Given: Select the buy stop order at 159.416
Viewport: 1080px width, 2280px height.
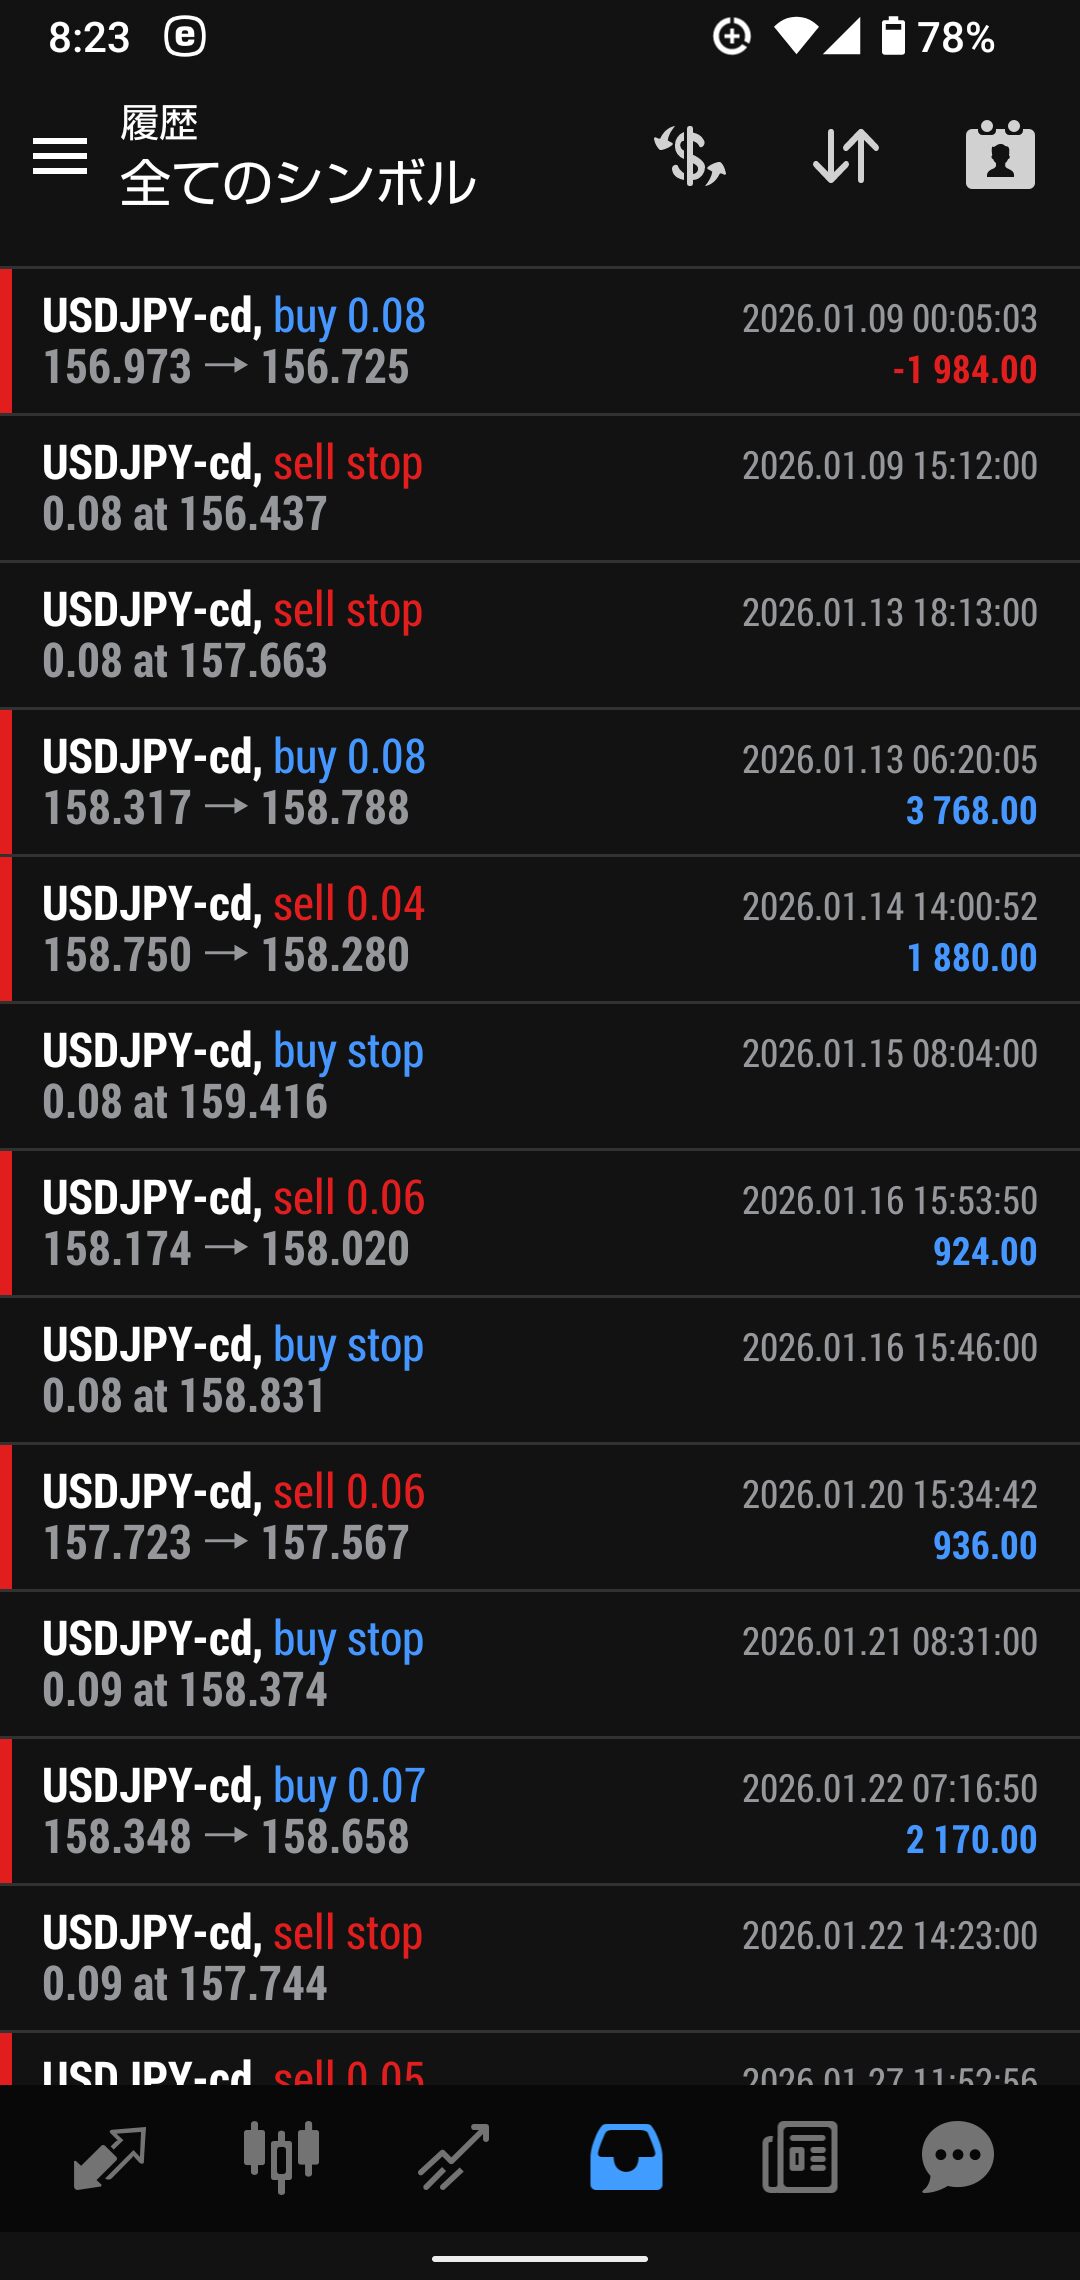Looking at the screenshot, I should coord(540,1076).
